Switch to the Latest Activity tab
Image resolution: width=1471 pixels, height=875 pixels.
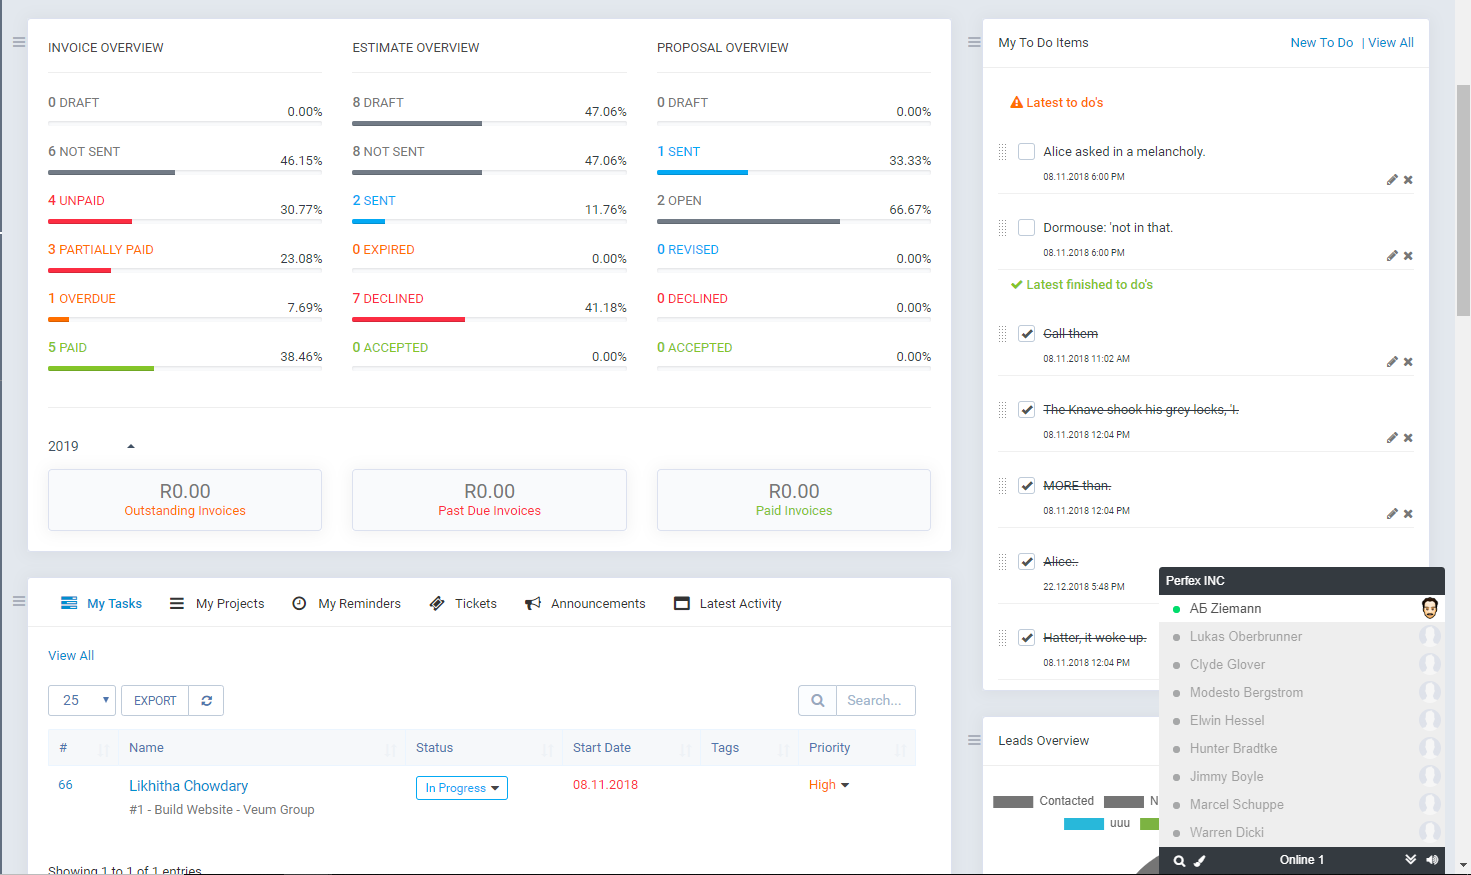pyautogui.click(x=728, y=603)
